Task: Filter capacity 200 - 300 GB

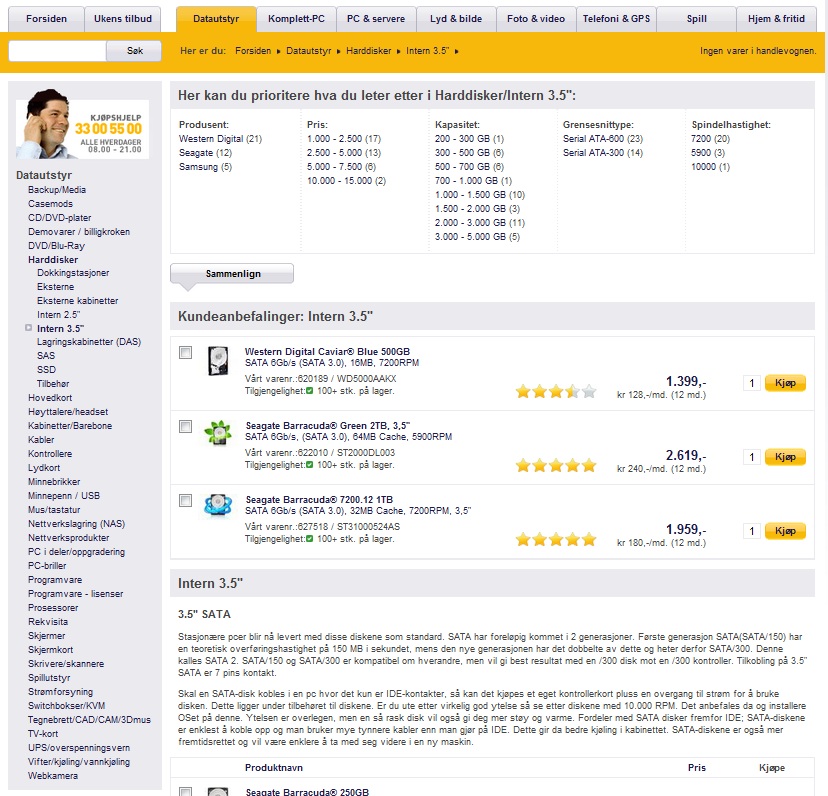Action: click(469, 139)
